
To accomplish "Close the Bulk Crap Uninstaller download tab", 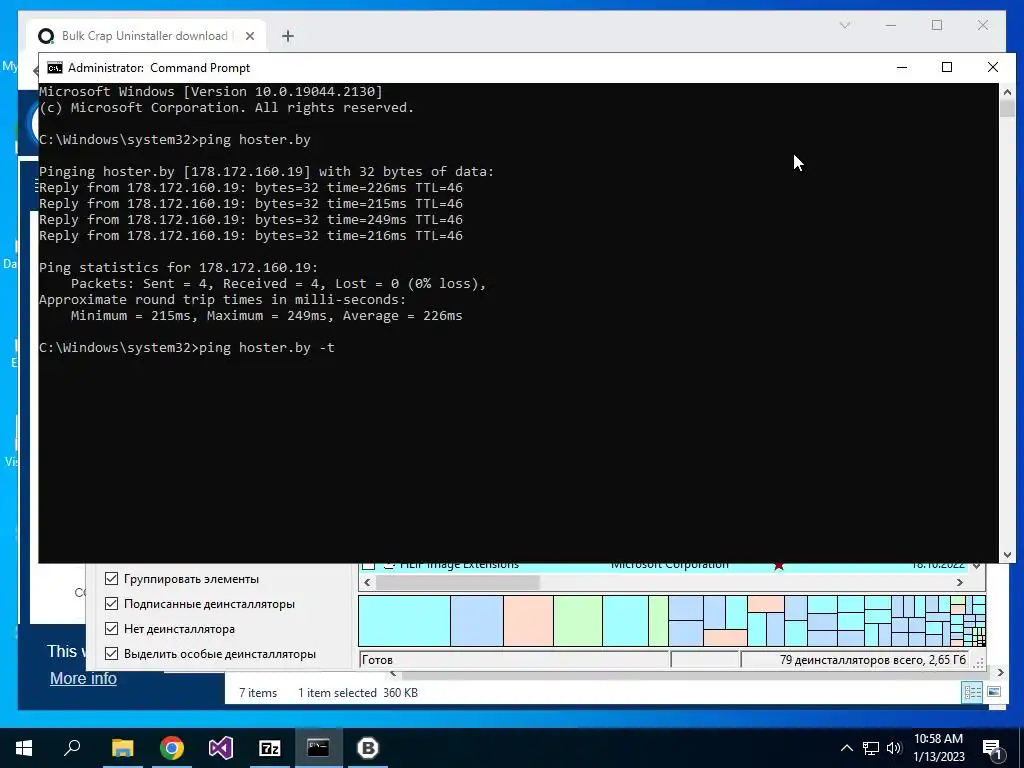I will click(x=249, y=36).
